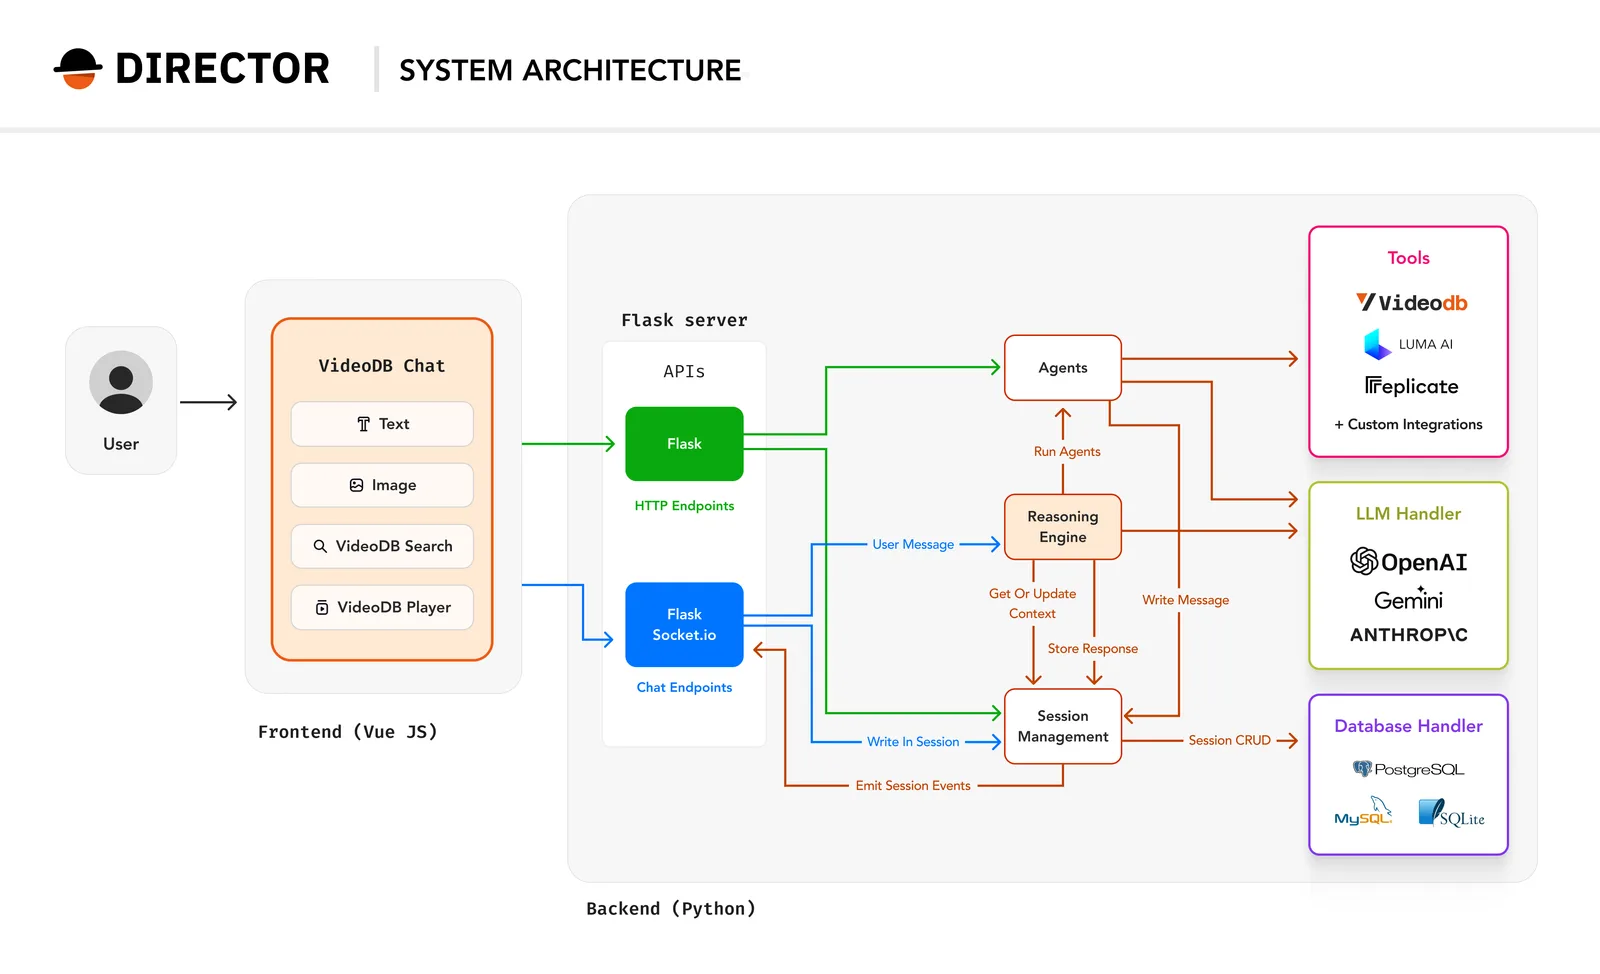Click the 'Flask server' label
Screen dimensions: 1600x974
(x=684, y=320)
